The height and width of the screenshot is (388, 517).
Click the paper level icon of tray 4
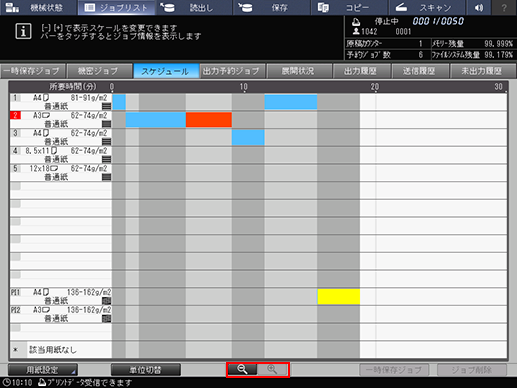(106, 159)
